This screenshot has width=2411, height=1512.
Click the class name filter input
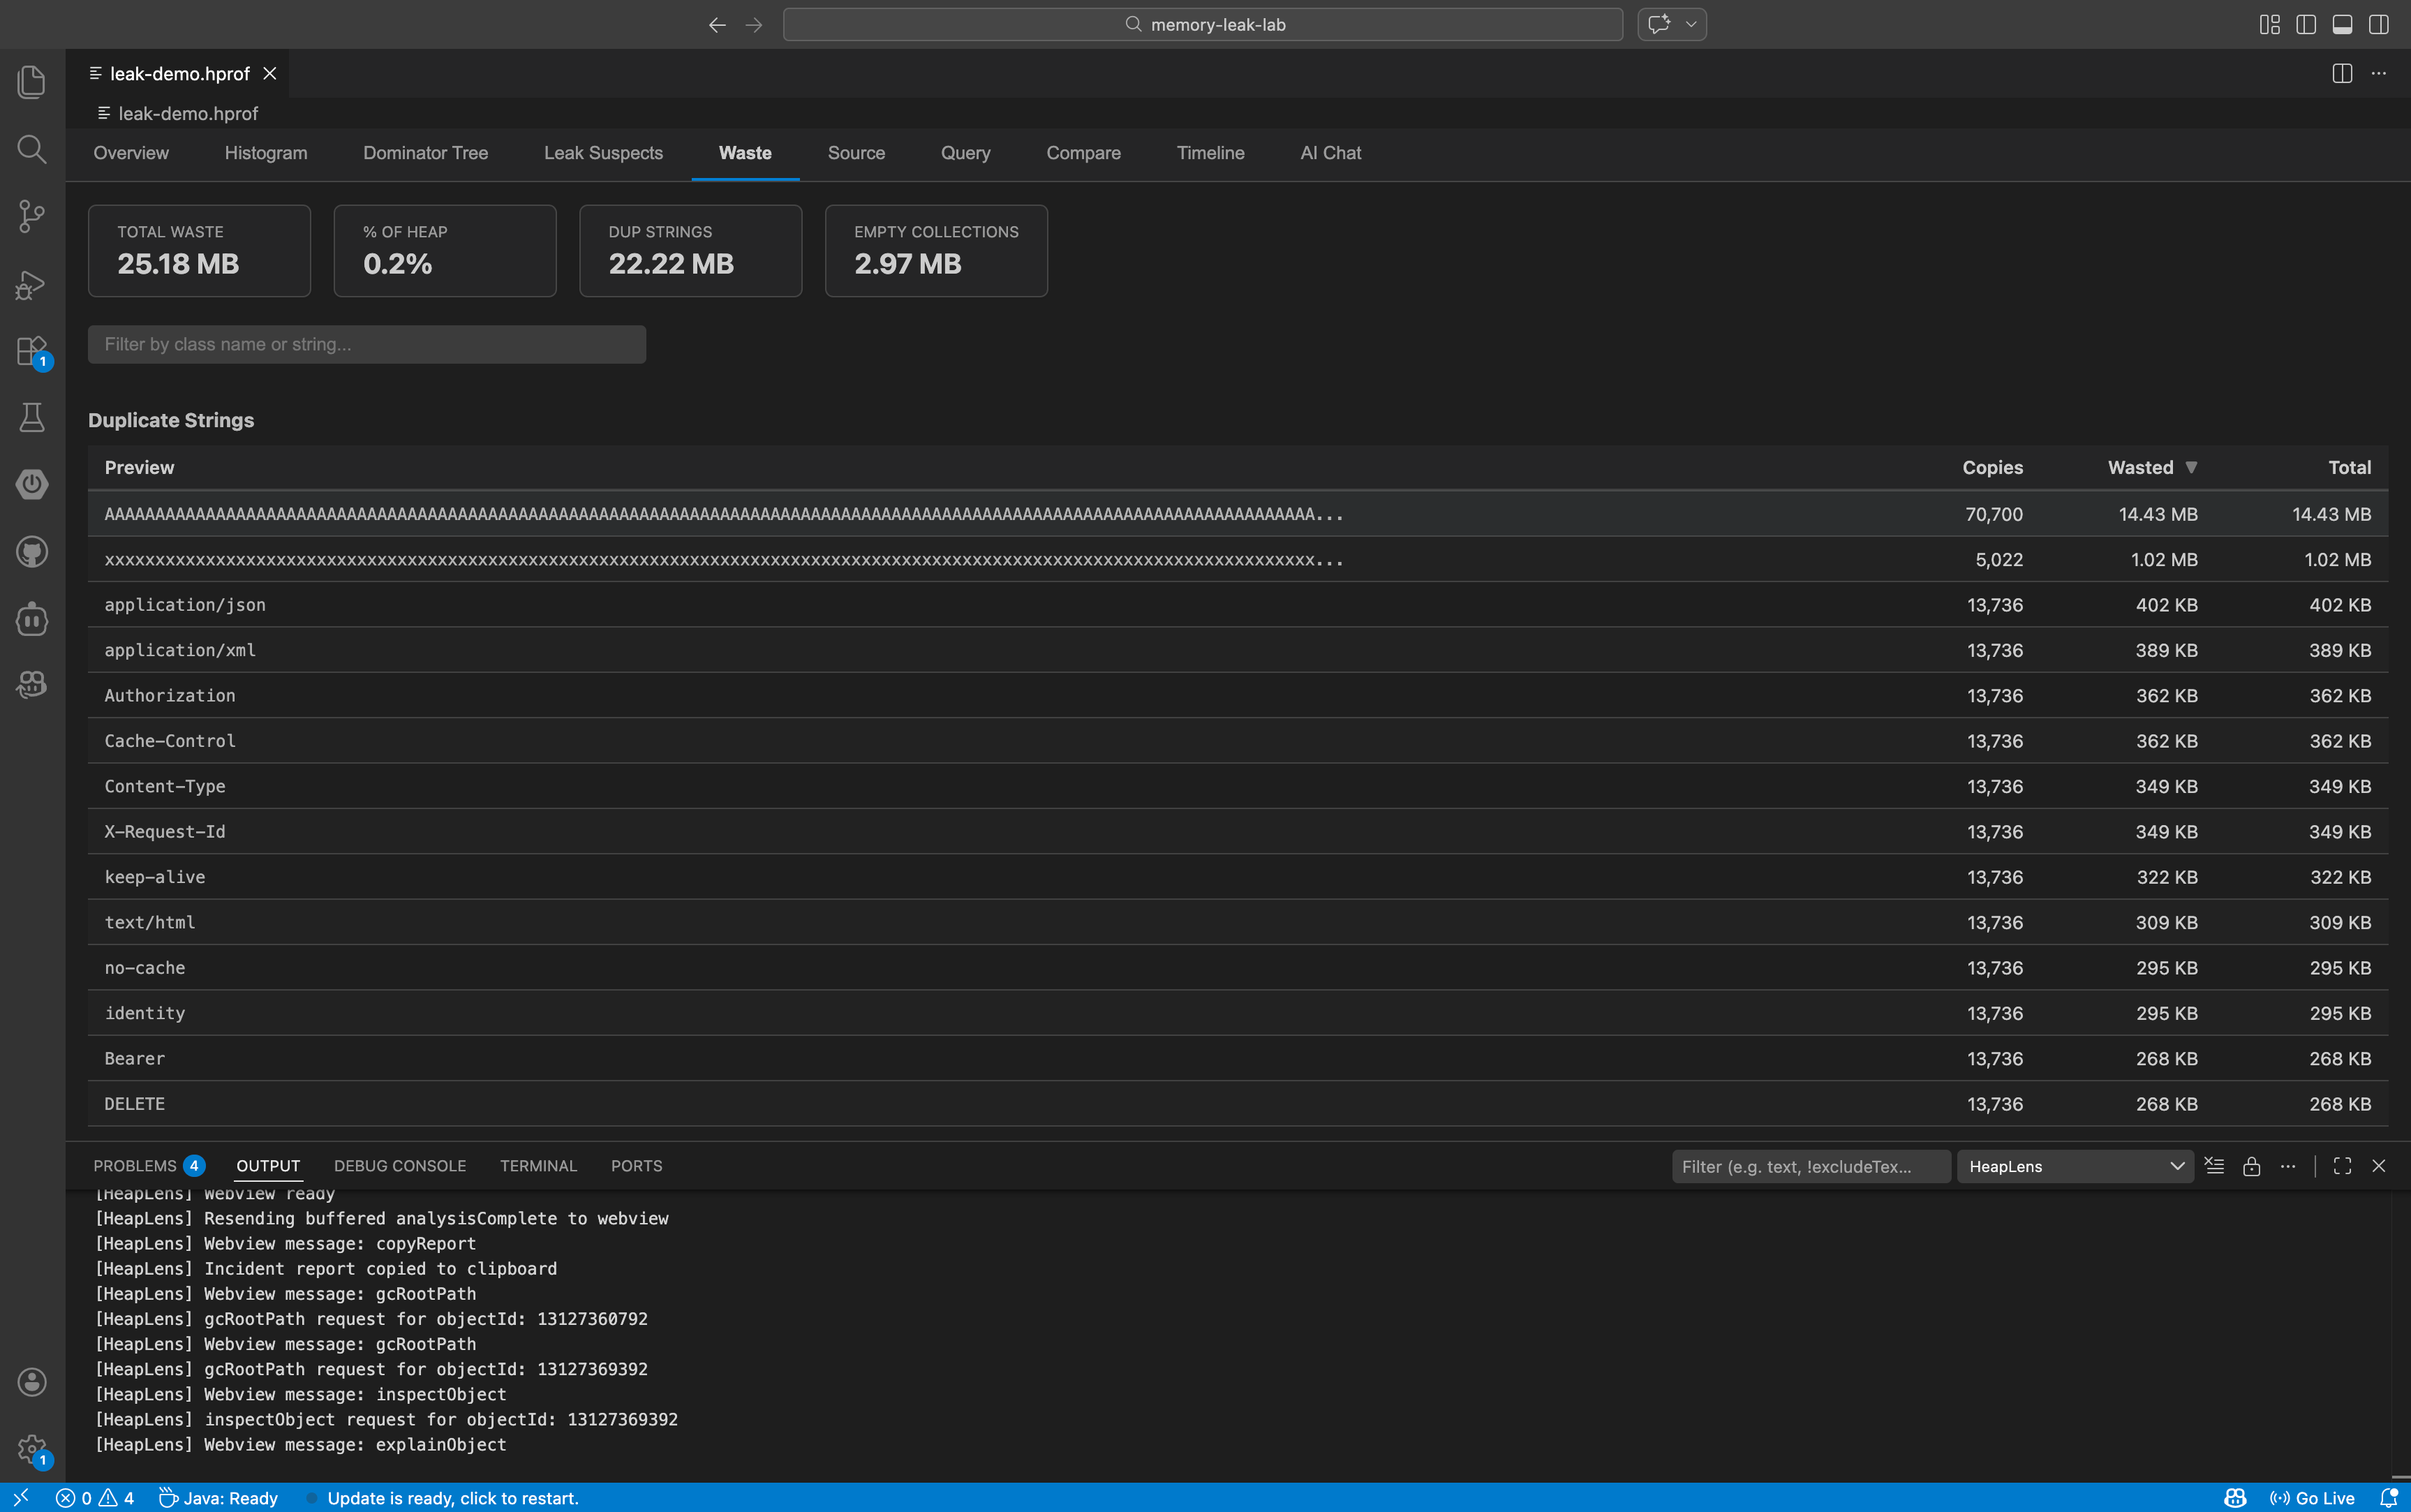click(x=366, y=344)
